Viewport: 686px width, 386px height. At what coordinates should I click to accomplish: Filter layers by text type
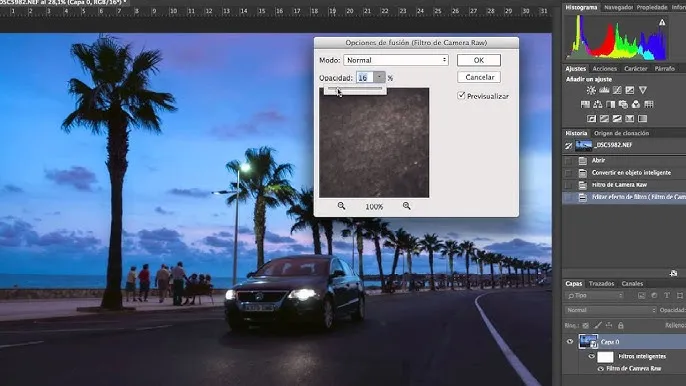coord(667,295)
